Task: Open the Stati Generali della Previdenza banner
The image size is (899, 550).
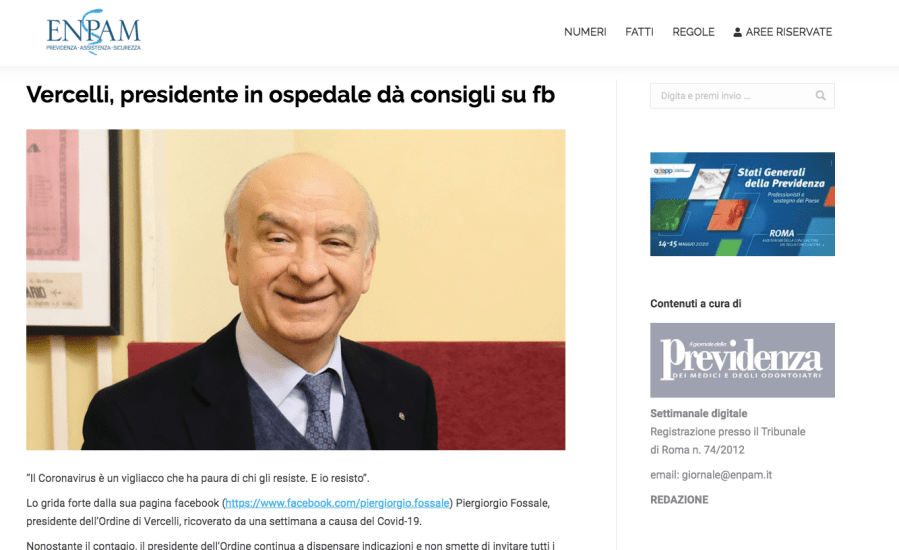Action: (x=742, y=204)
